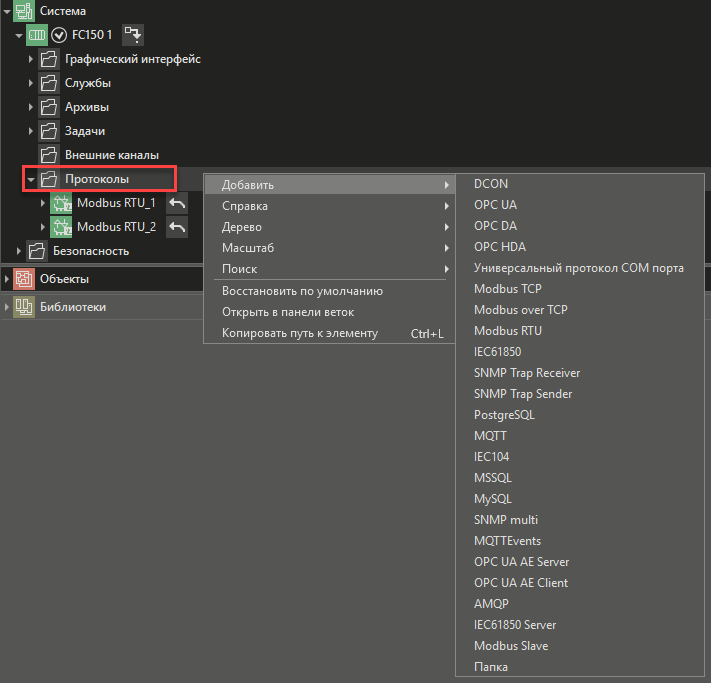Select SNMP Trap Receiver
This screenshot has height=683, width=711.
click(x=580, y=373)
